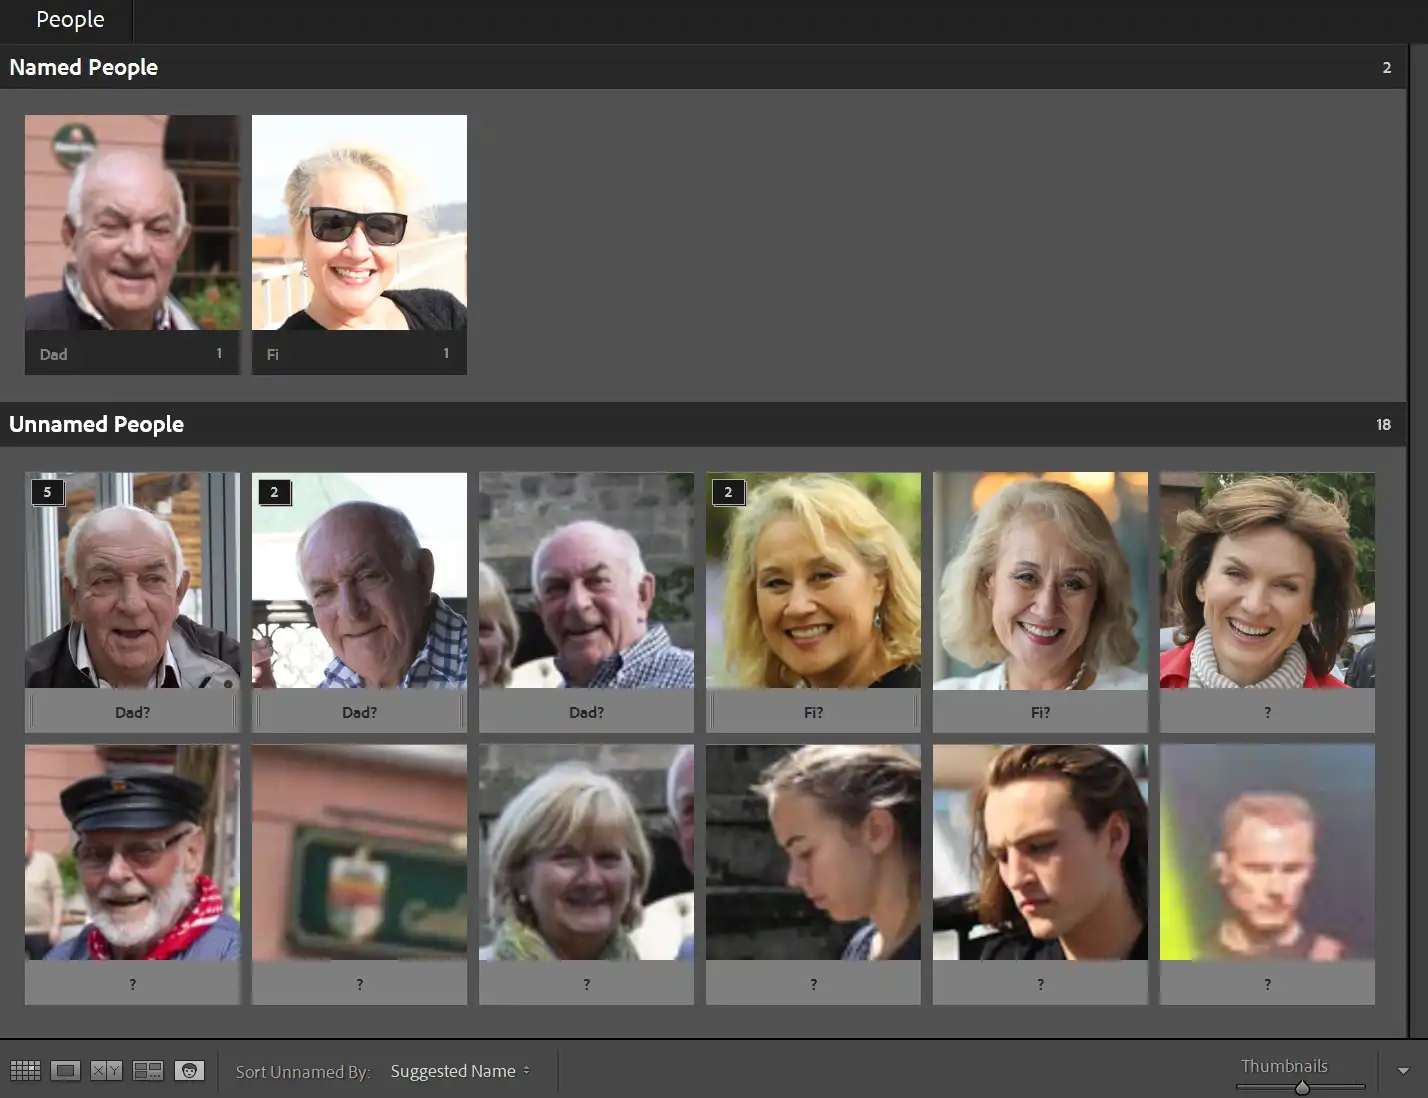1428x1098 pixels.
Task: Switch to Loupe view icon
Action: point(66,1071)
